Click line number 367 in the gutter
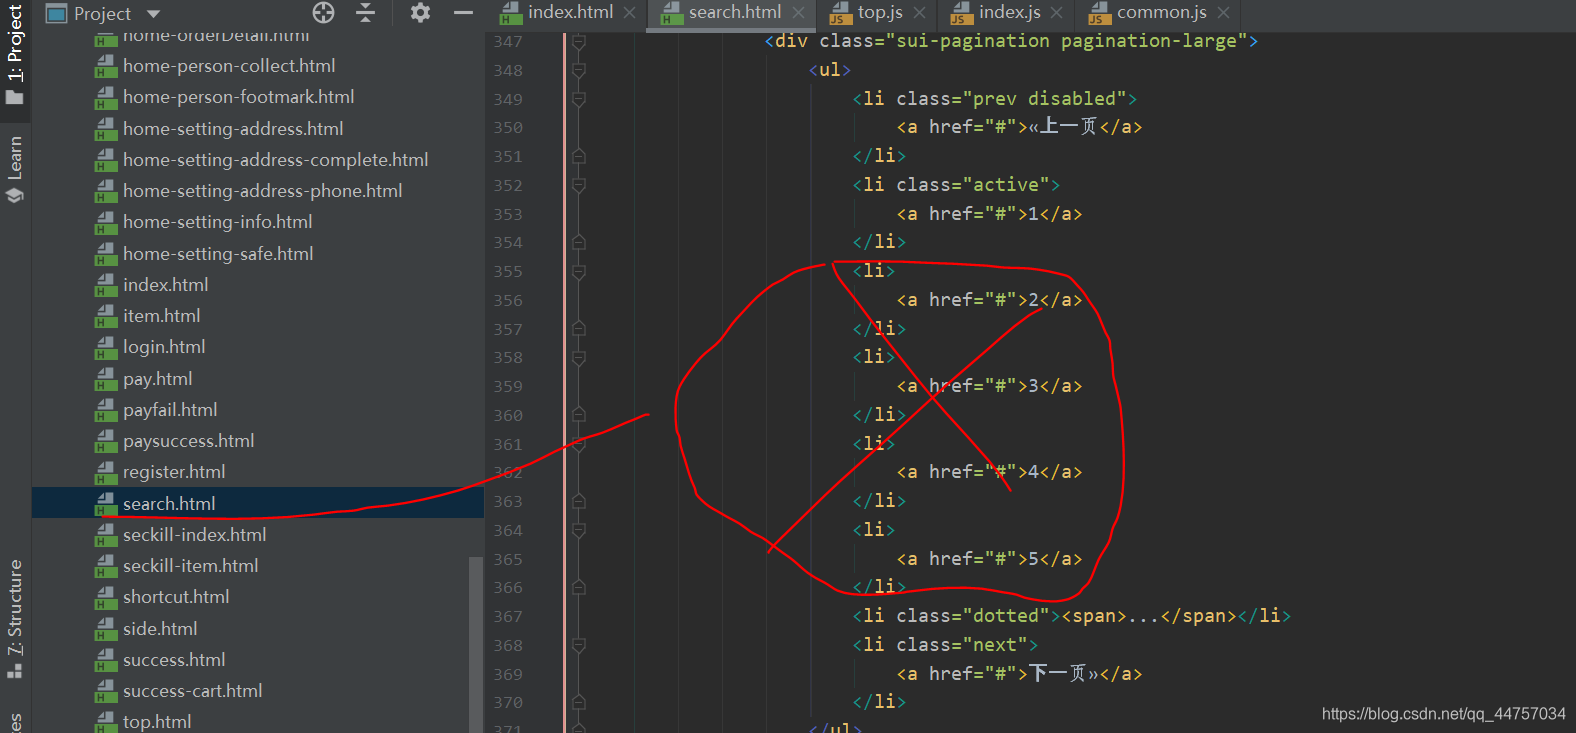 (x=508, y=617)
